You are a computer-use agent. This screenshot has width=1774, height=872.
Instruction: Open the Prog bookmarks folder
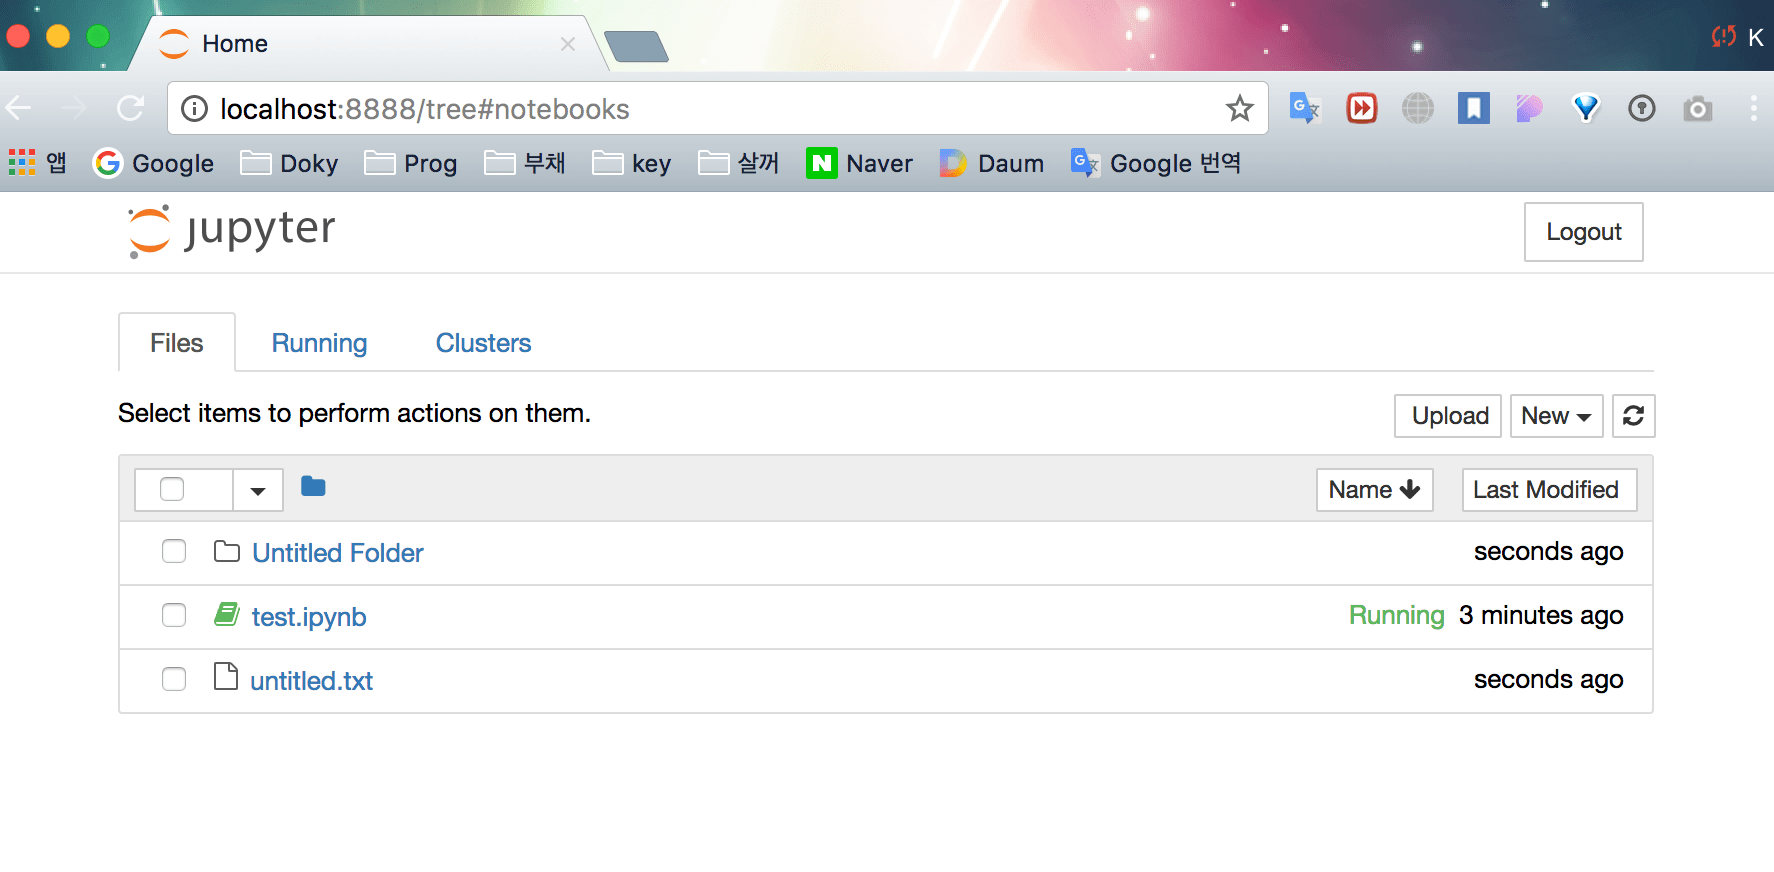pos(411,162)
